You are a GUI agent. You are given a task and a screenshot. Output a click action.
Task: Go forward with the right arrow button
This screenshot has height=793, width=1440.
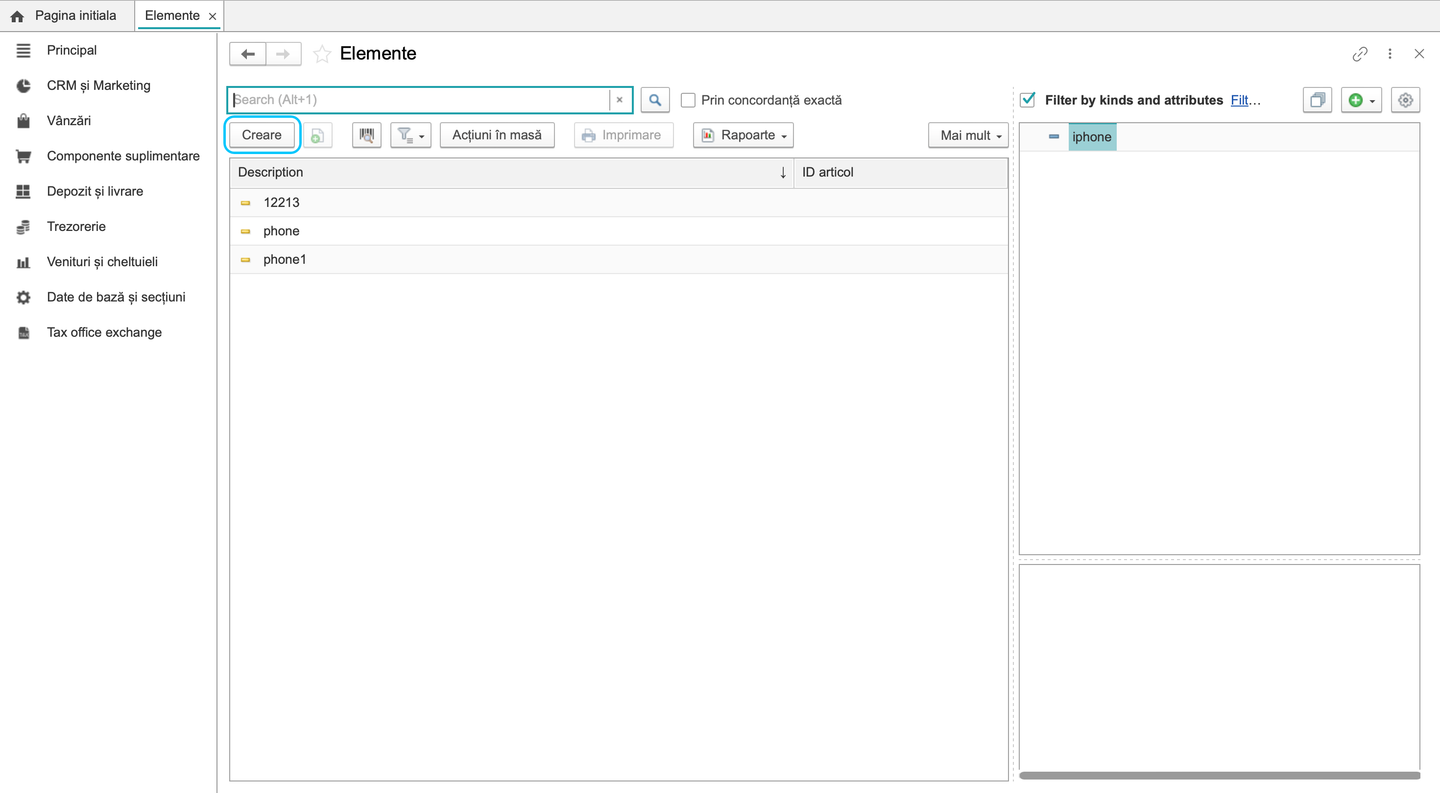tap(283, 54)
